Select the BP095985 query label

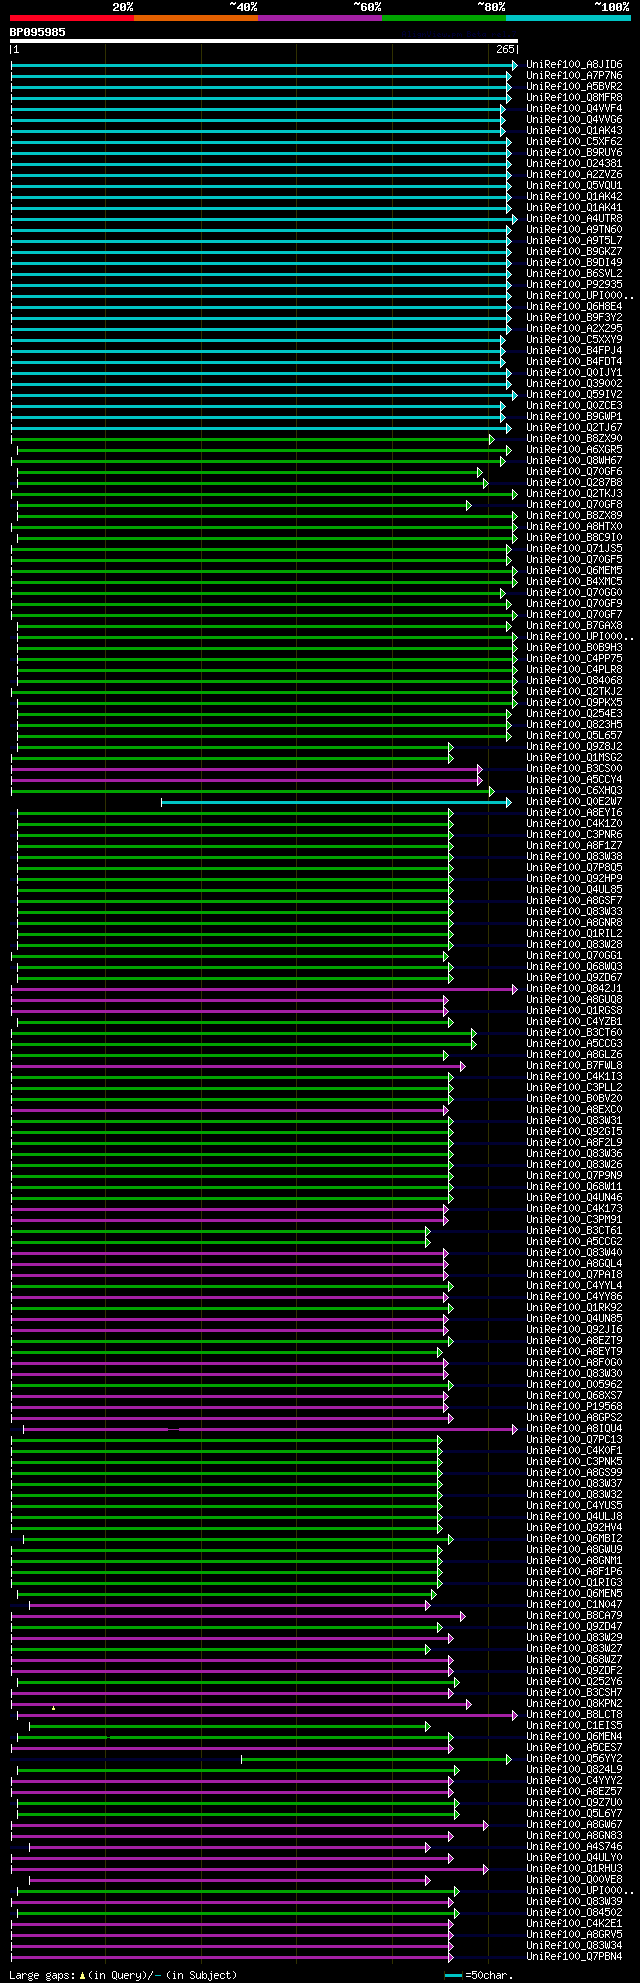click(x=38, y=32)
